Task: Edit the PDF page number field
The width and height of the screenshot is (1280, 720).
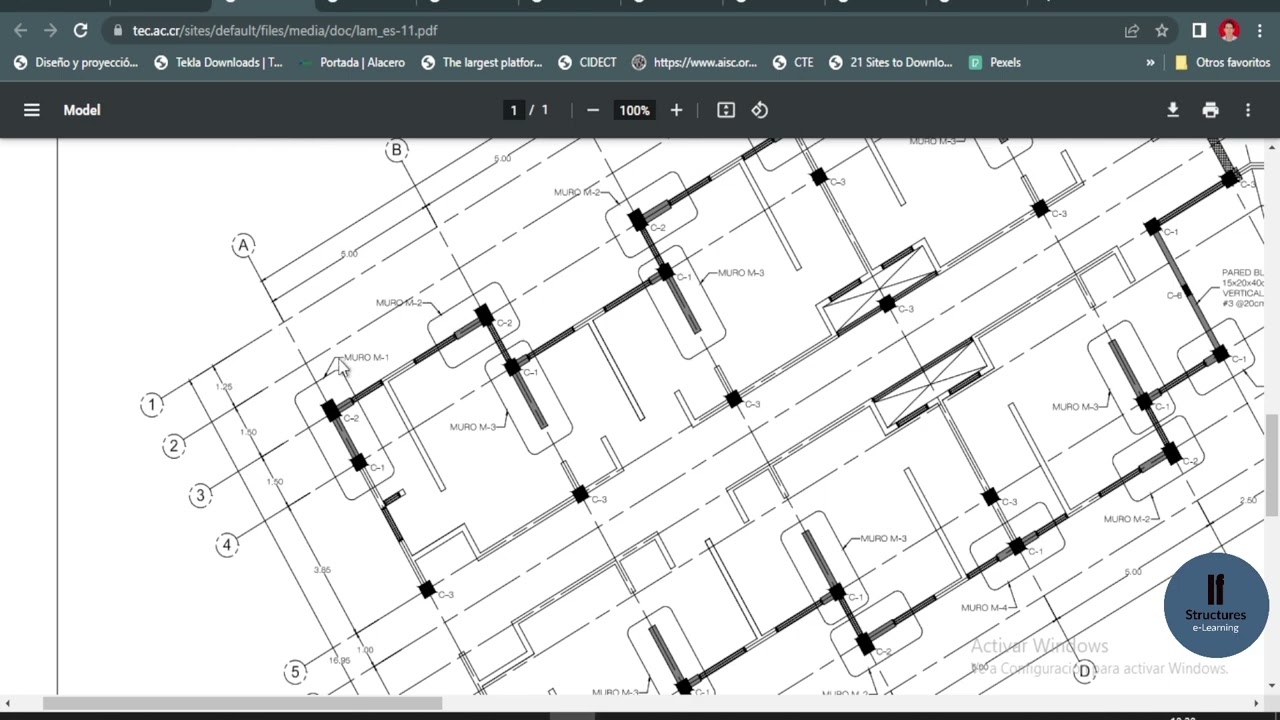Action: [514, 110]
